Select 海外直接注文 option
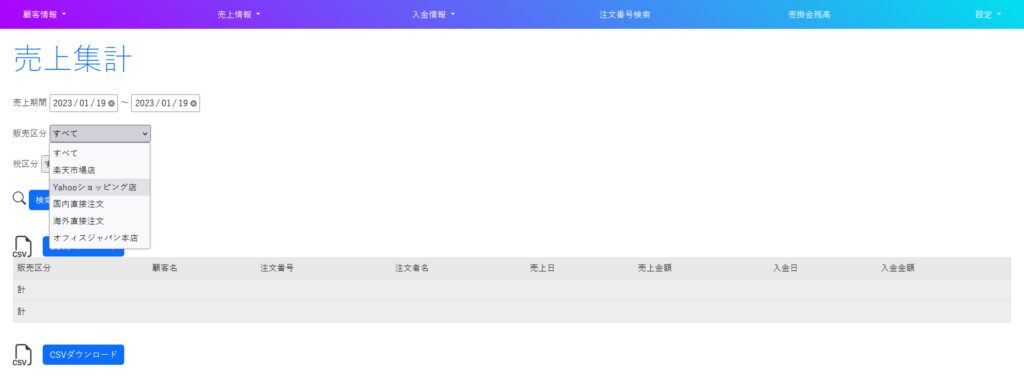This screenshot has height=392, width=1024. pyautogui.click(x=100, y=221)
